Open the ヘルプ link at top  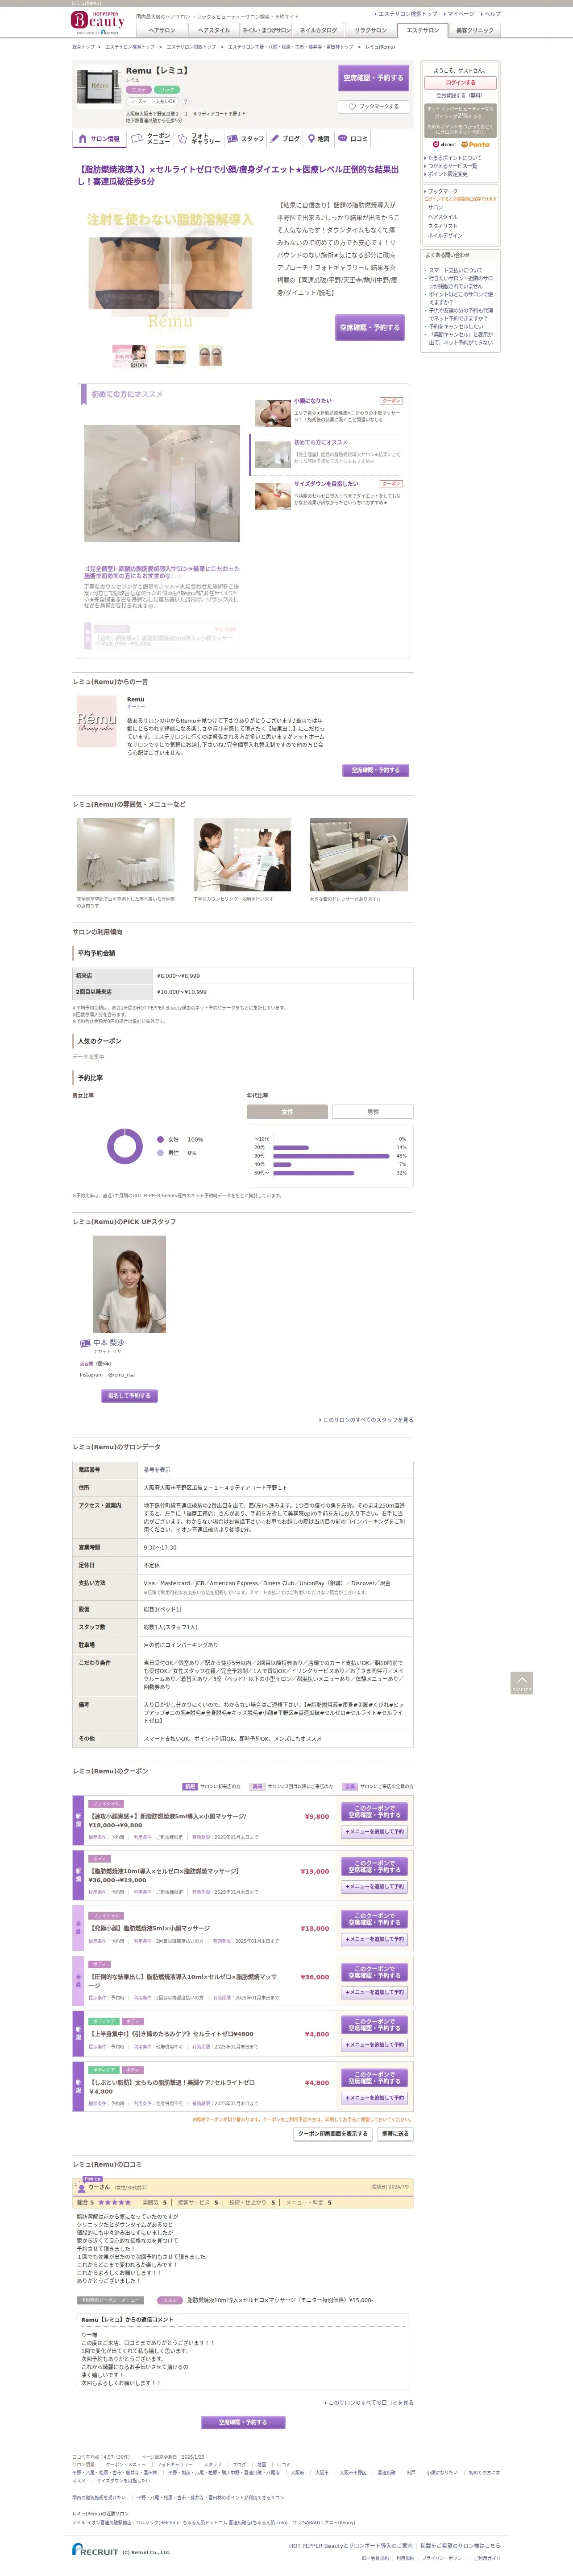491,14
